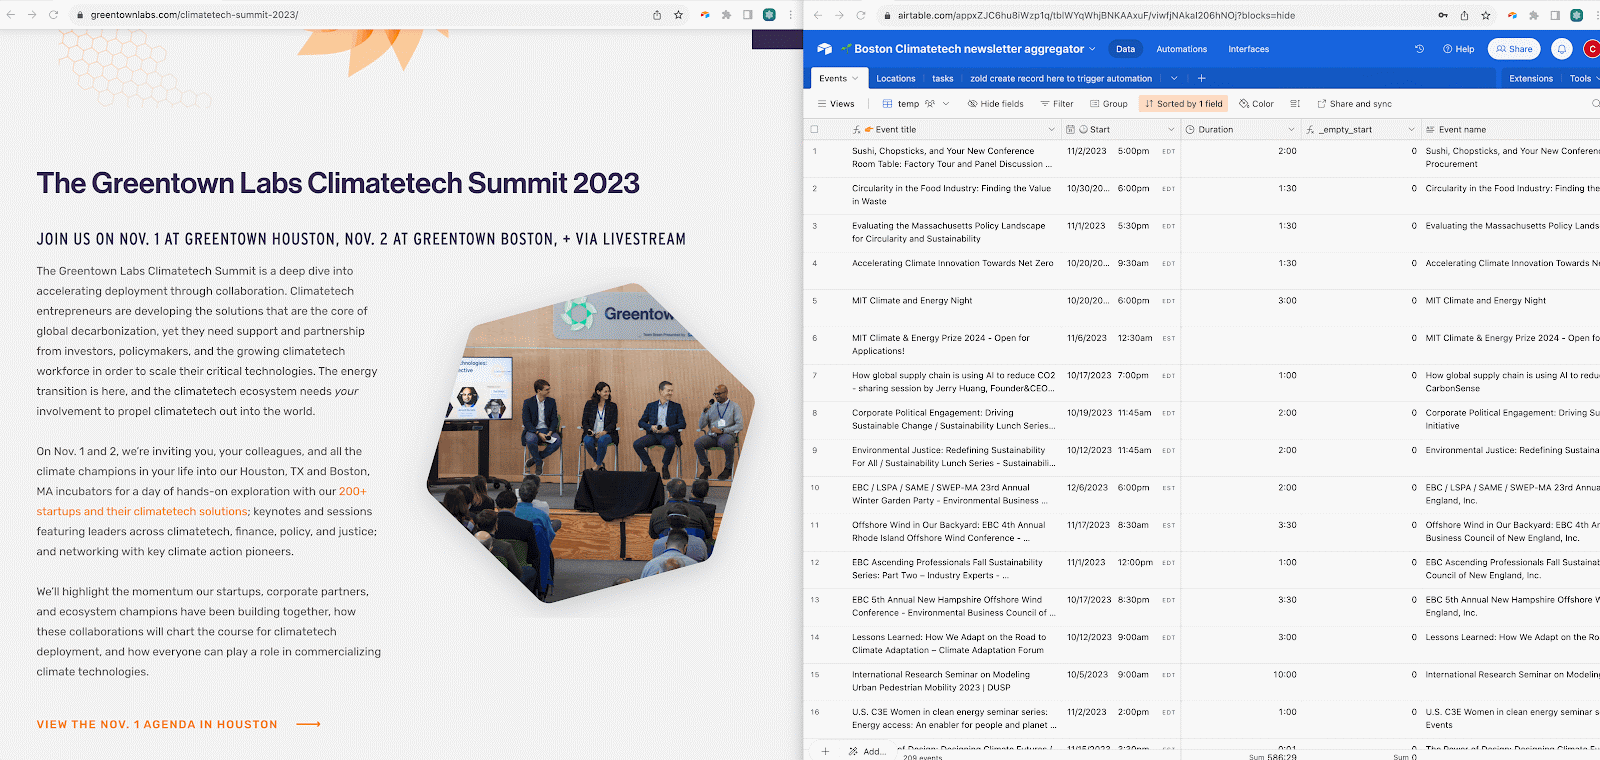This screenshot has width=1600, height=760.
Task: Add a new record with bottom plus icon
Action: 825,751
